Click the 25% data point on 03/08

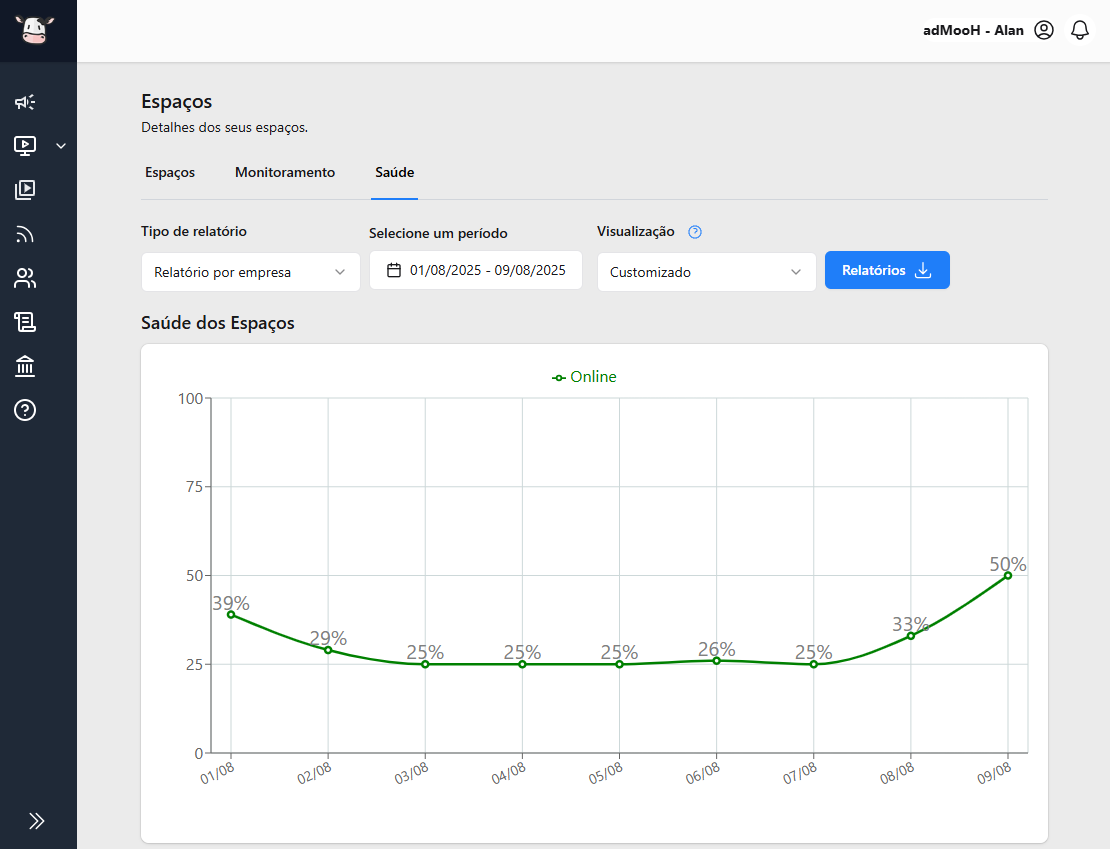425,664
